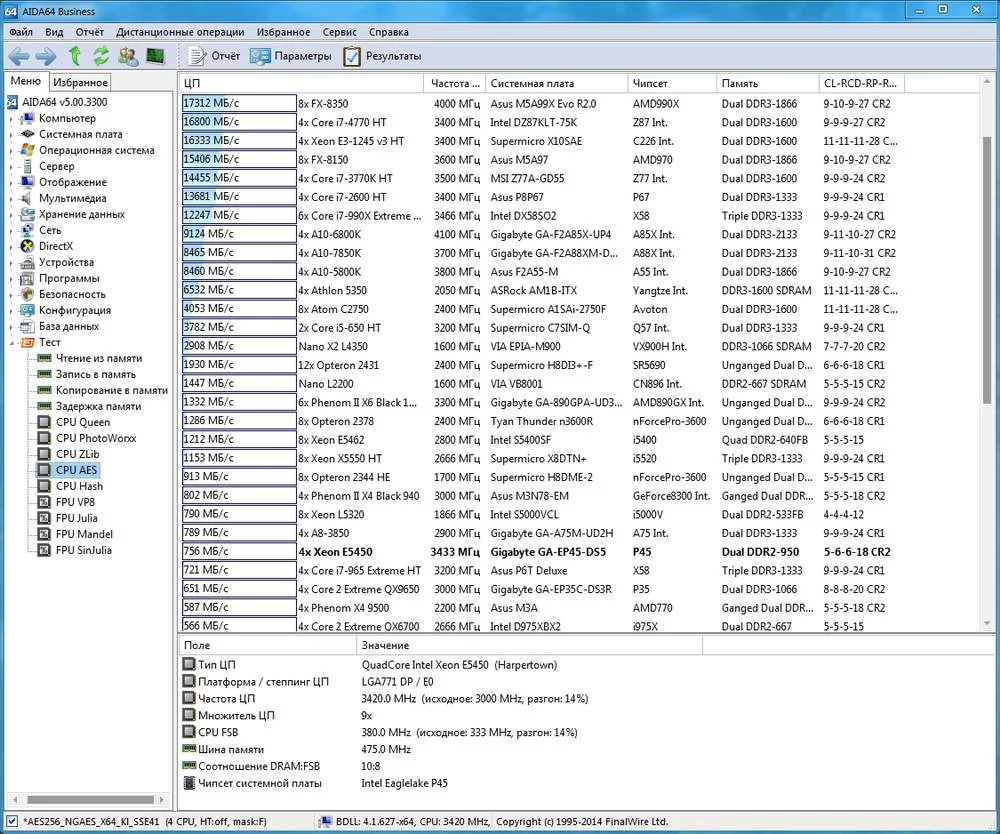Click the Отчёт toolbar button
Screen dimensions: 1000x834
[214, 56]
